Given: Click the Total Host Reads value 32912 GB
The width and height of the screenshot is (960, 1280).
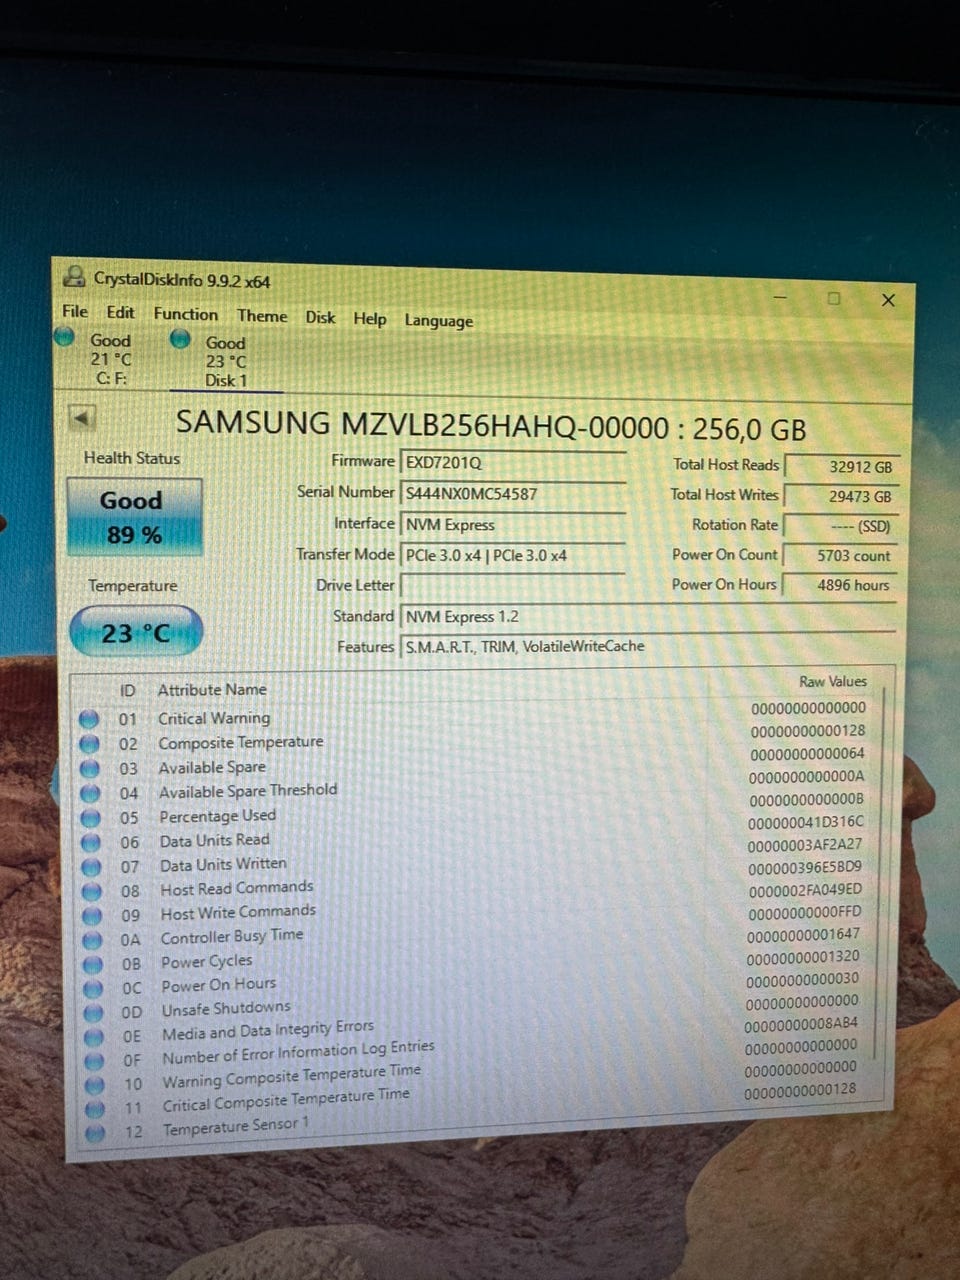Looking at the screenshot, I should [x=841, y=467].
